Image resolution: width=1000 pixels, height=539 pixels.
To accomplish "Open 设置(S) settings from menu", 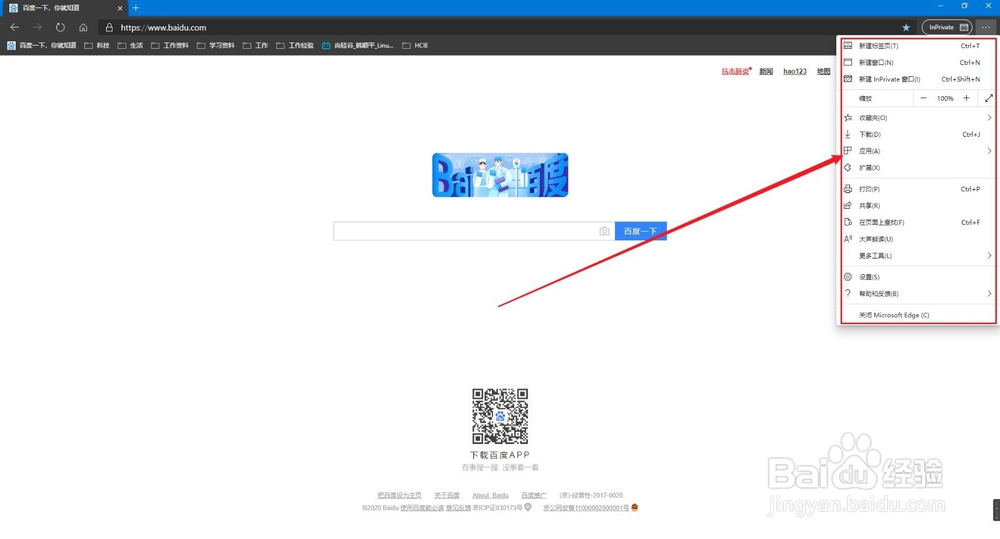I will click(x=917, y=277).
